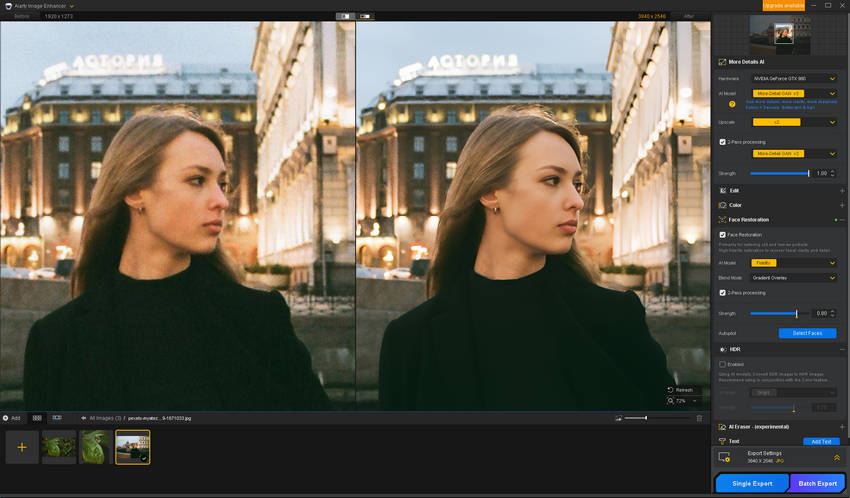Click the Text section icon

coord(722,441)
